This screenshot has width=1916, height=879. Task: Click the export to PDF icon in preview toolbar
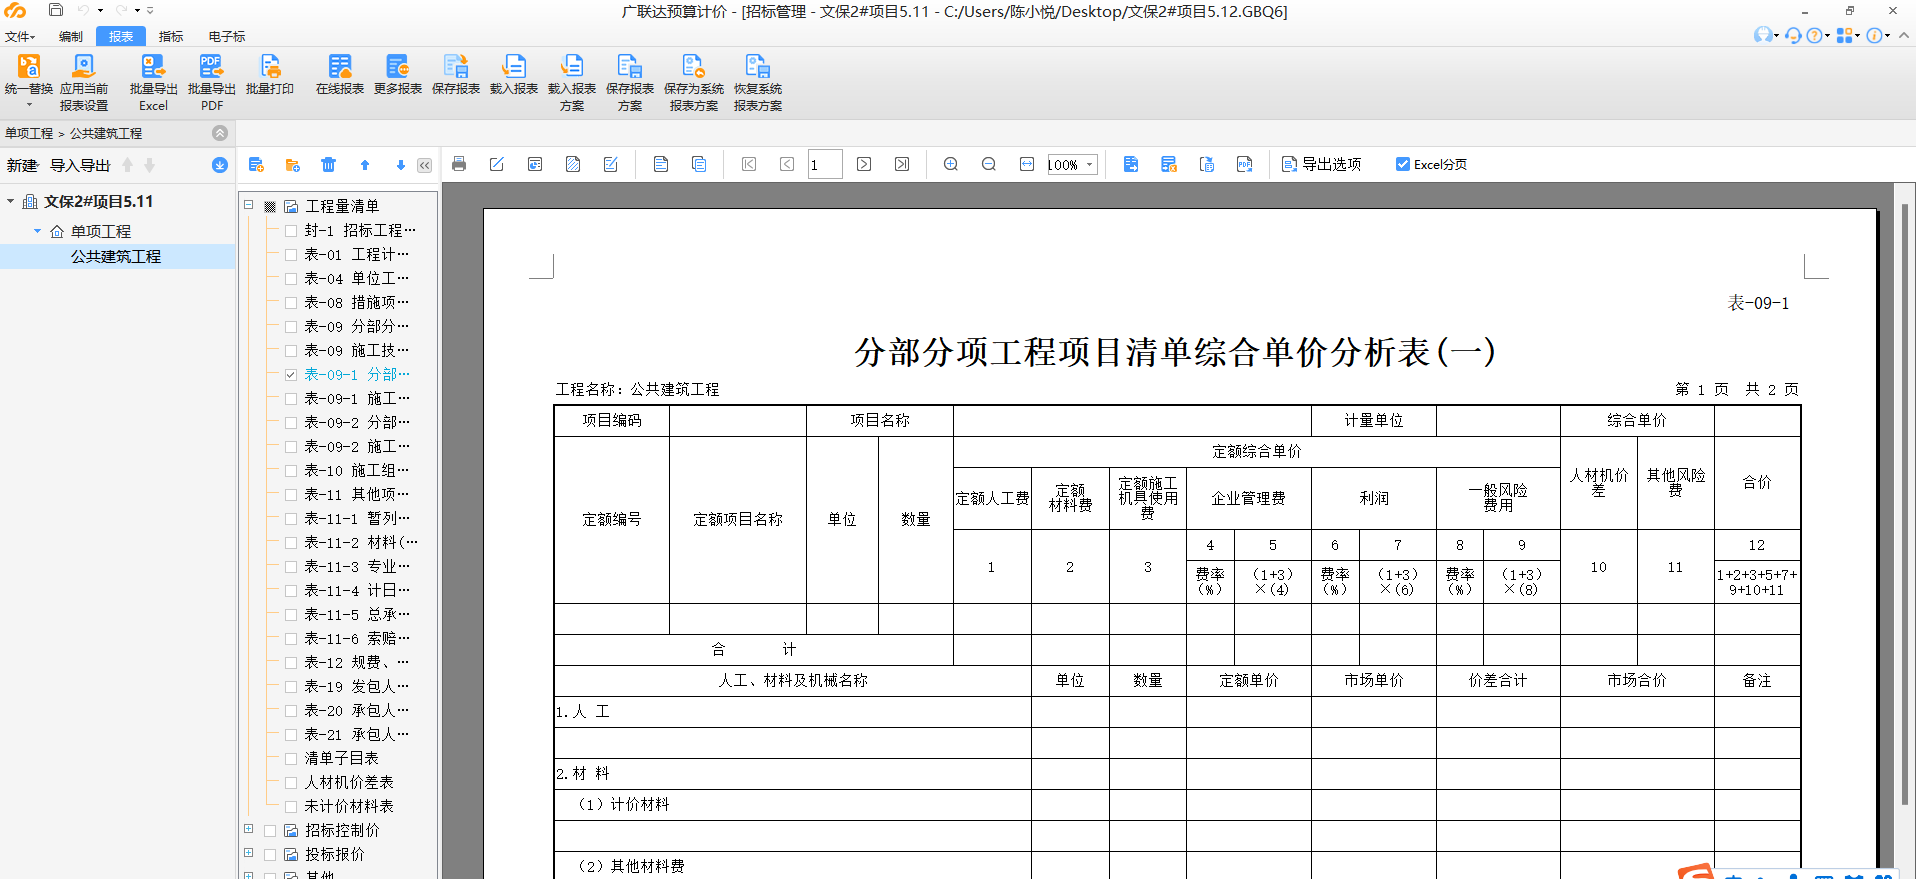pos(1245,164)
